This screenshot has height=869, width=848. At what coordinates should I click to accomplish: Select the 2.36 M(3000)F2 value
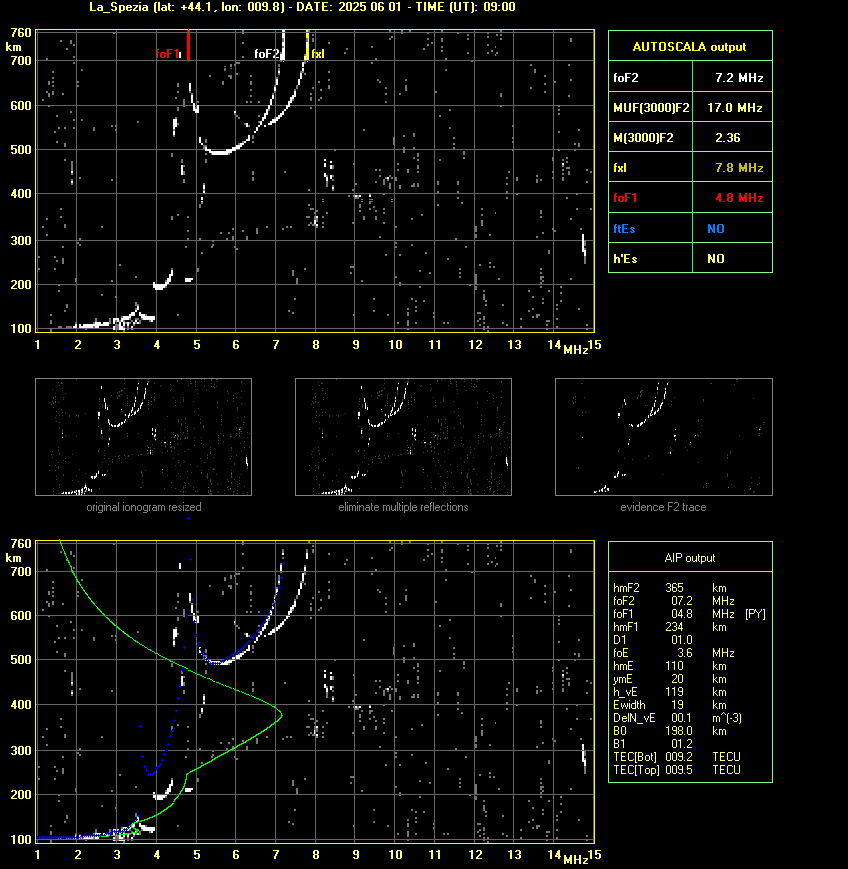(728, 138)
